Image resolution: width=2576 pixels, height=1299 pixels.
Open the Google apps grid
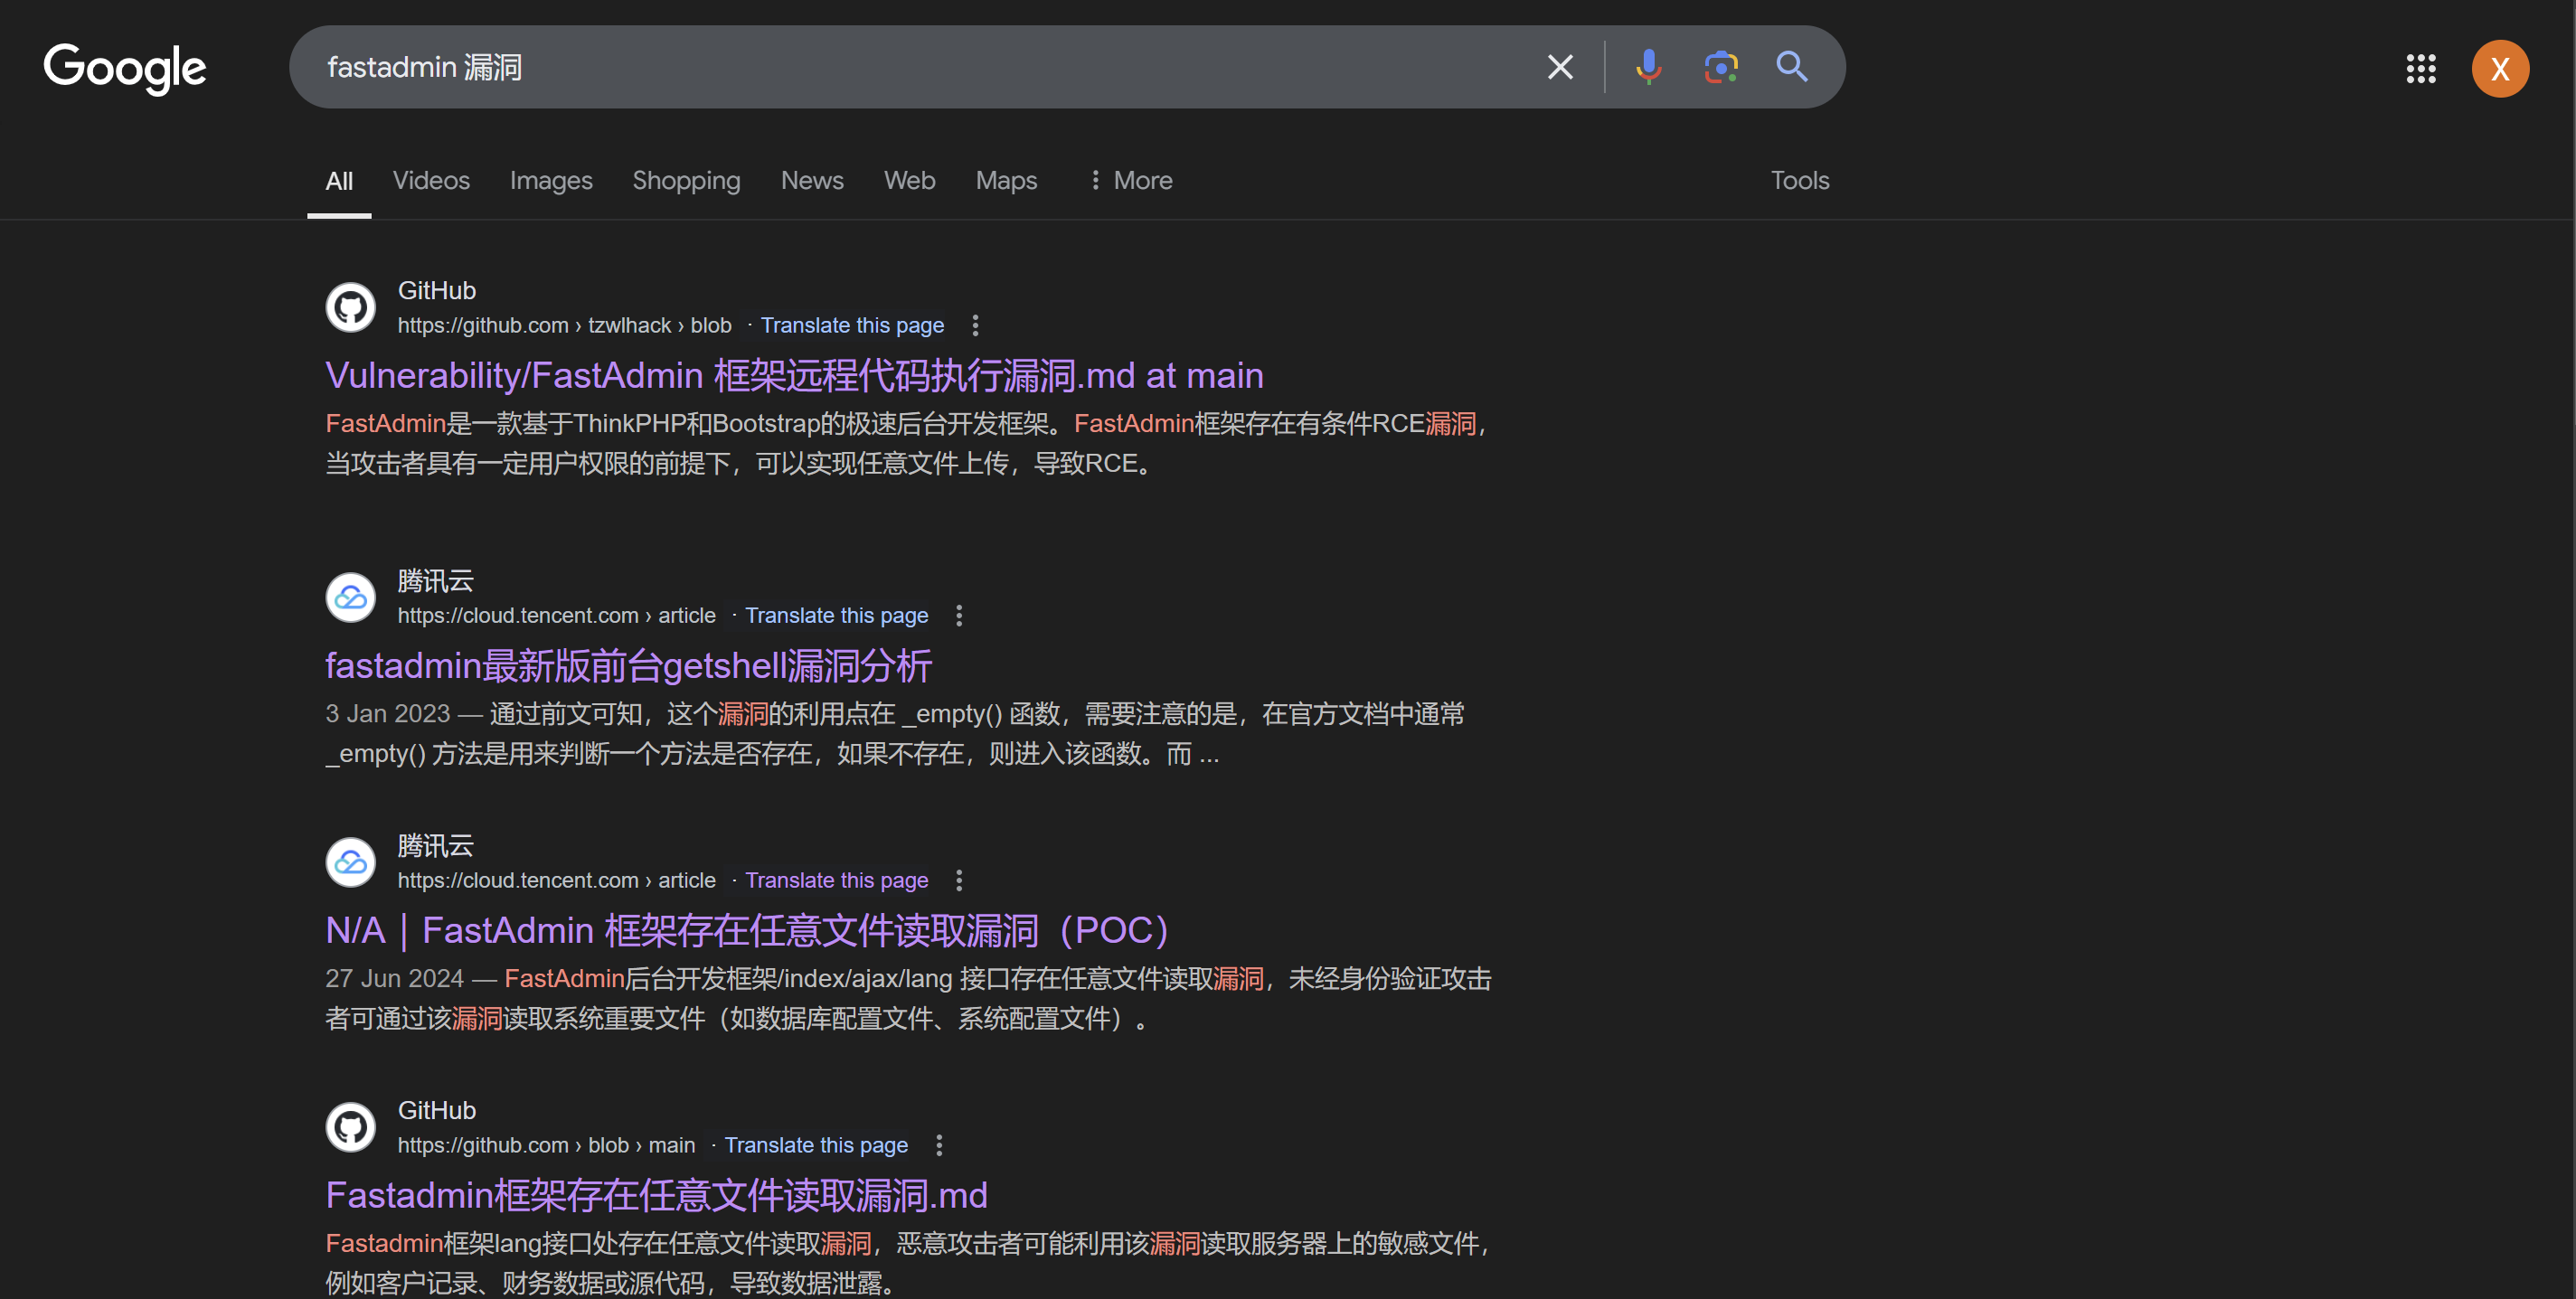2420,68
